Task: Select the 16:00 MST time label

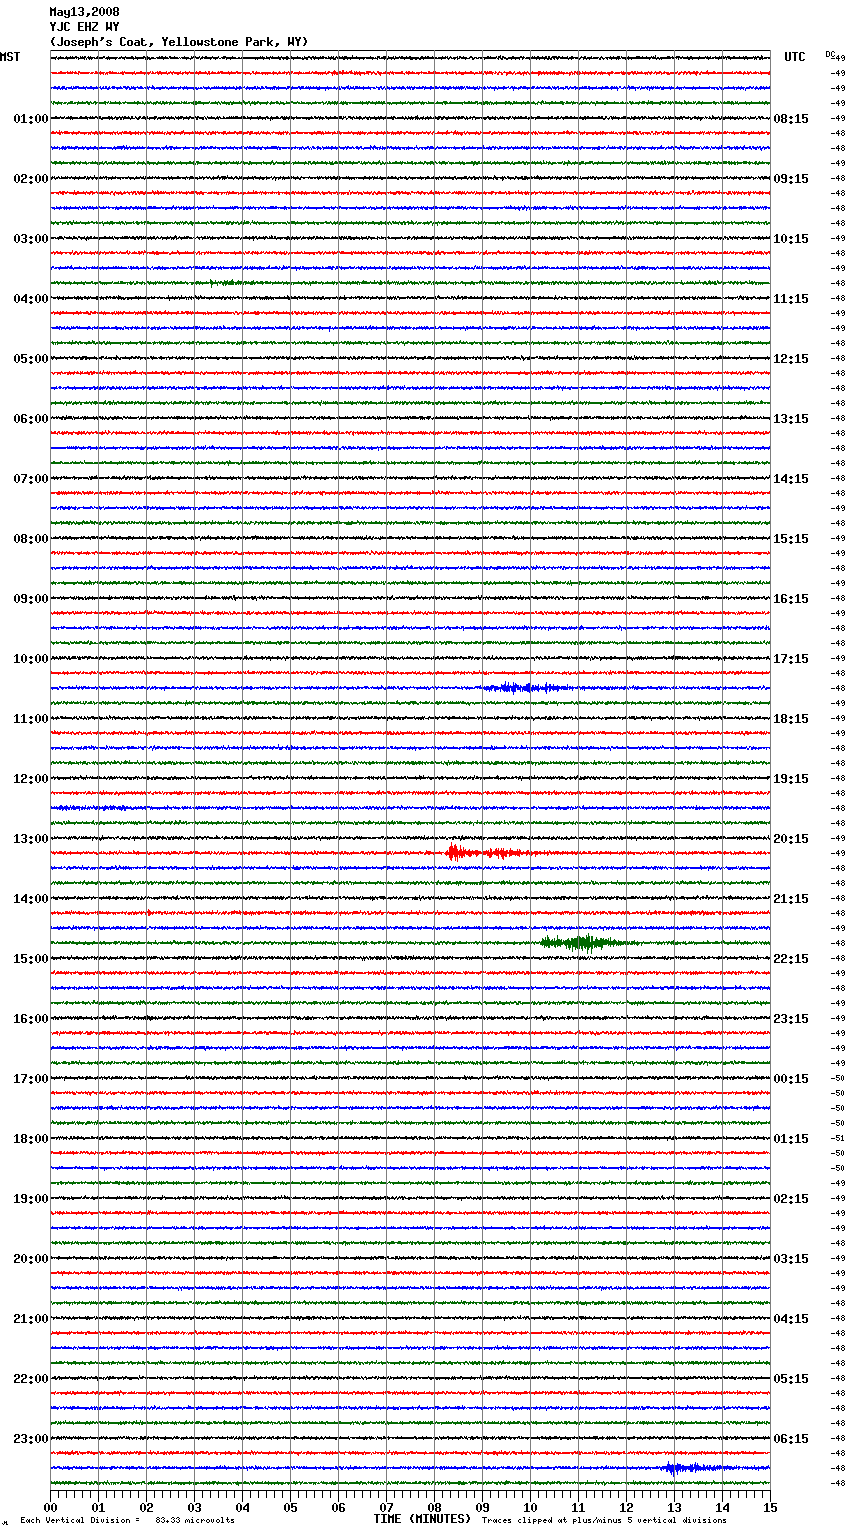Action: coord(31,1019)
